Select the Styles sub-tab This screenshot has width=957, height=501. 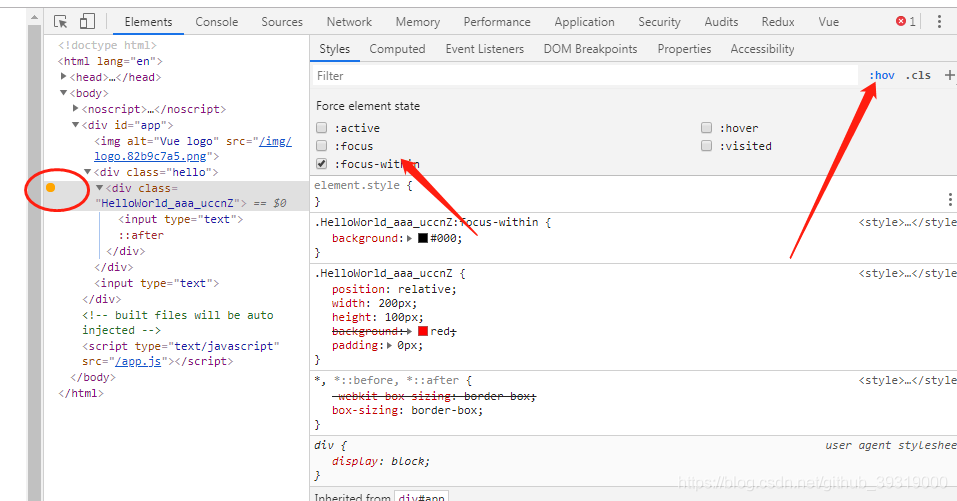[334, 49]
